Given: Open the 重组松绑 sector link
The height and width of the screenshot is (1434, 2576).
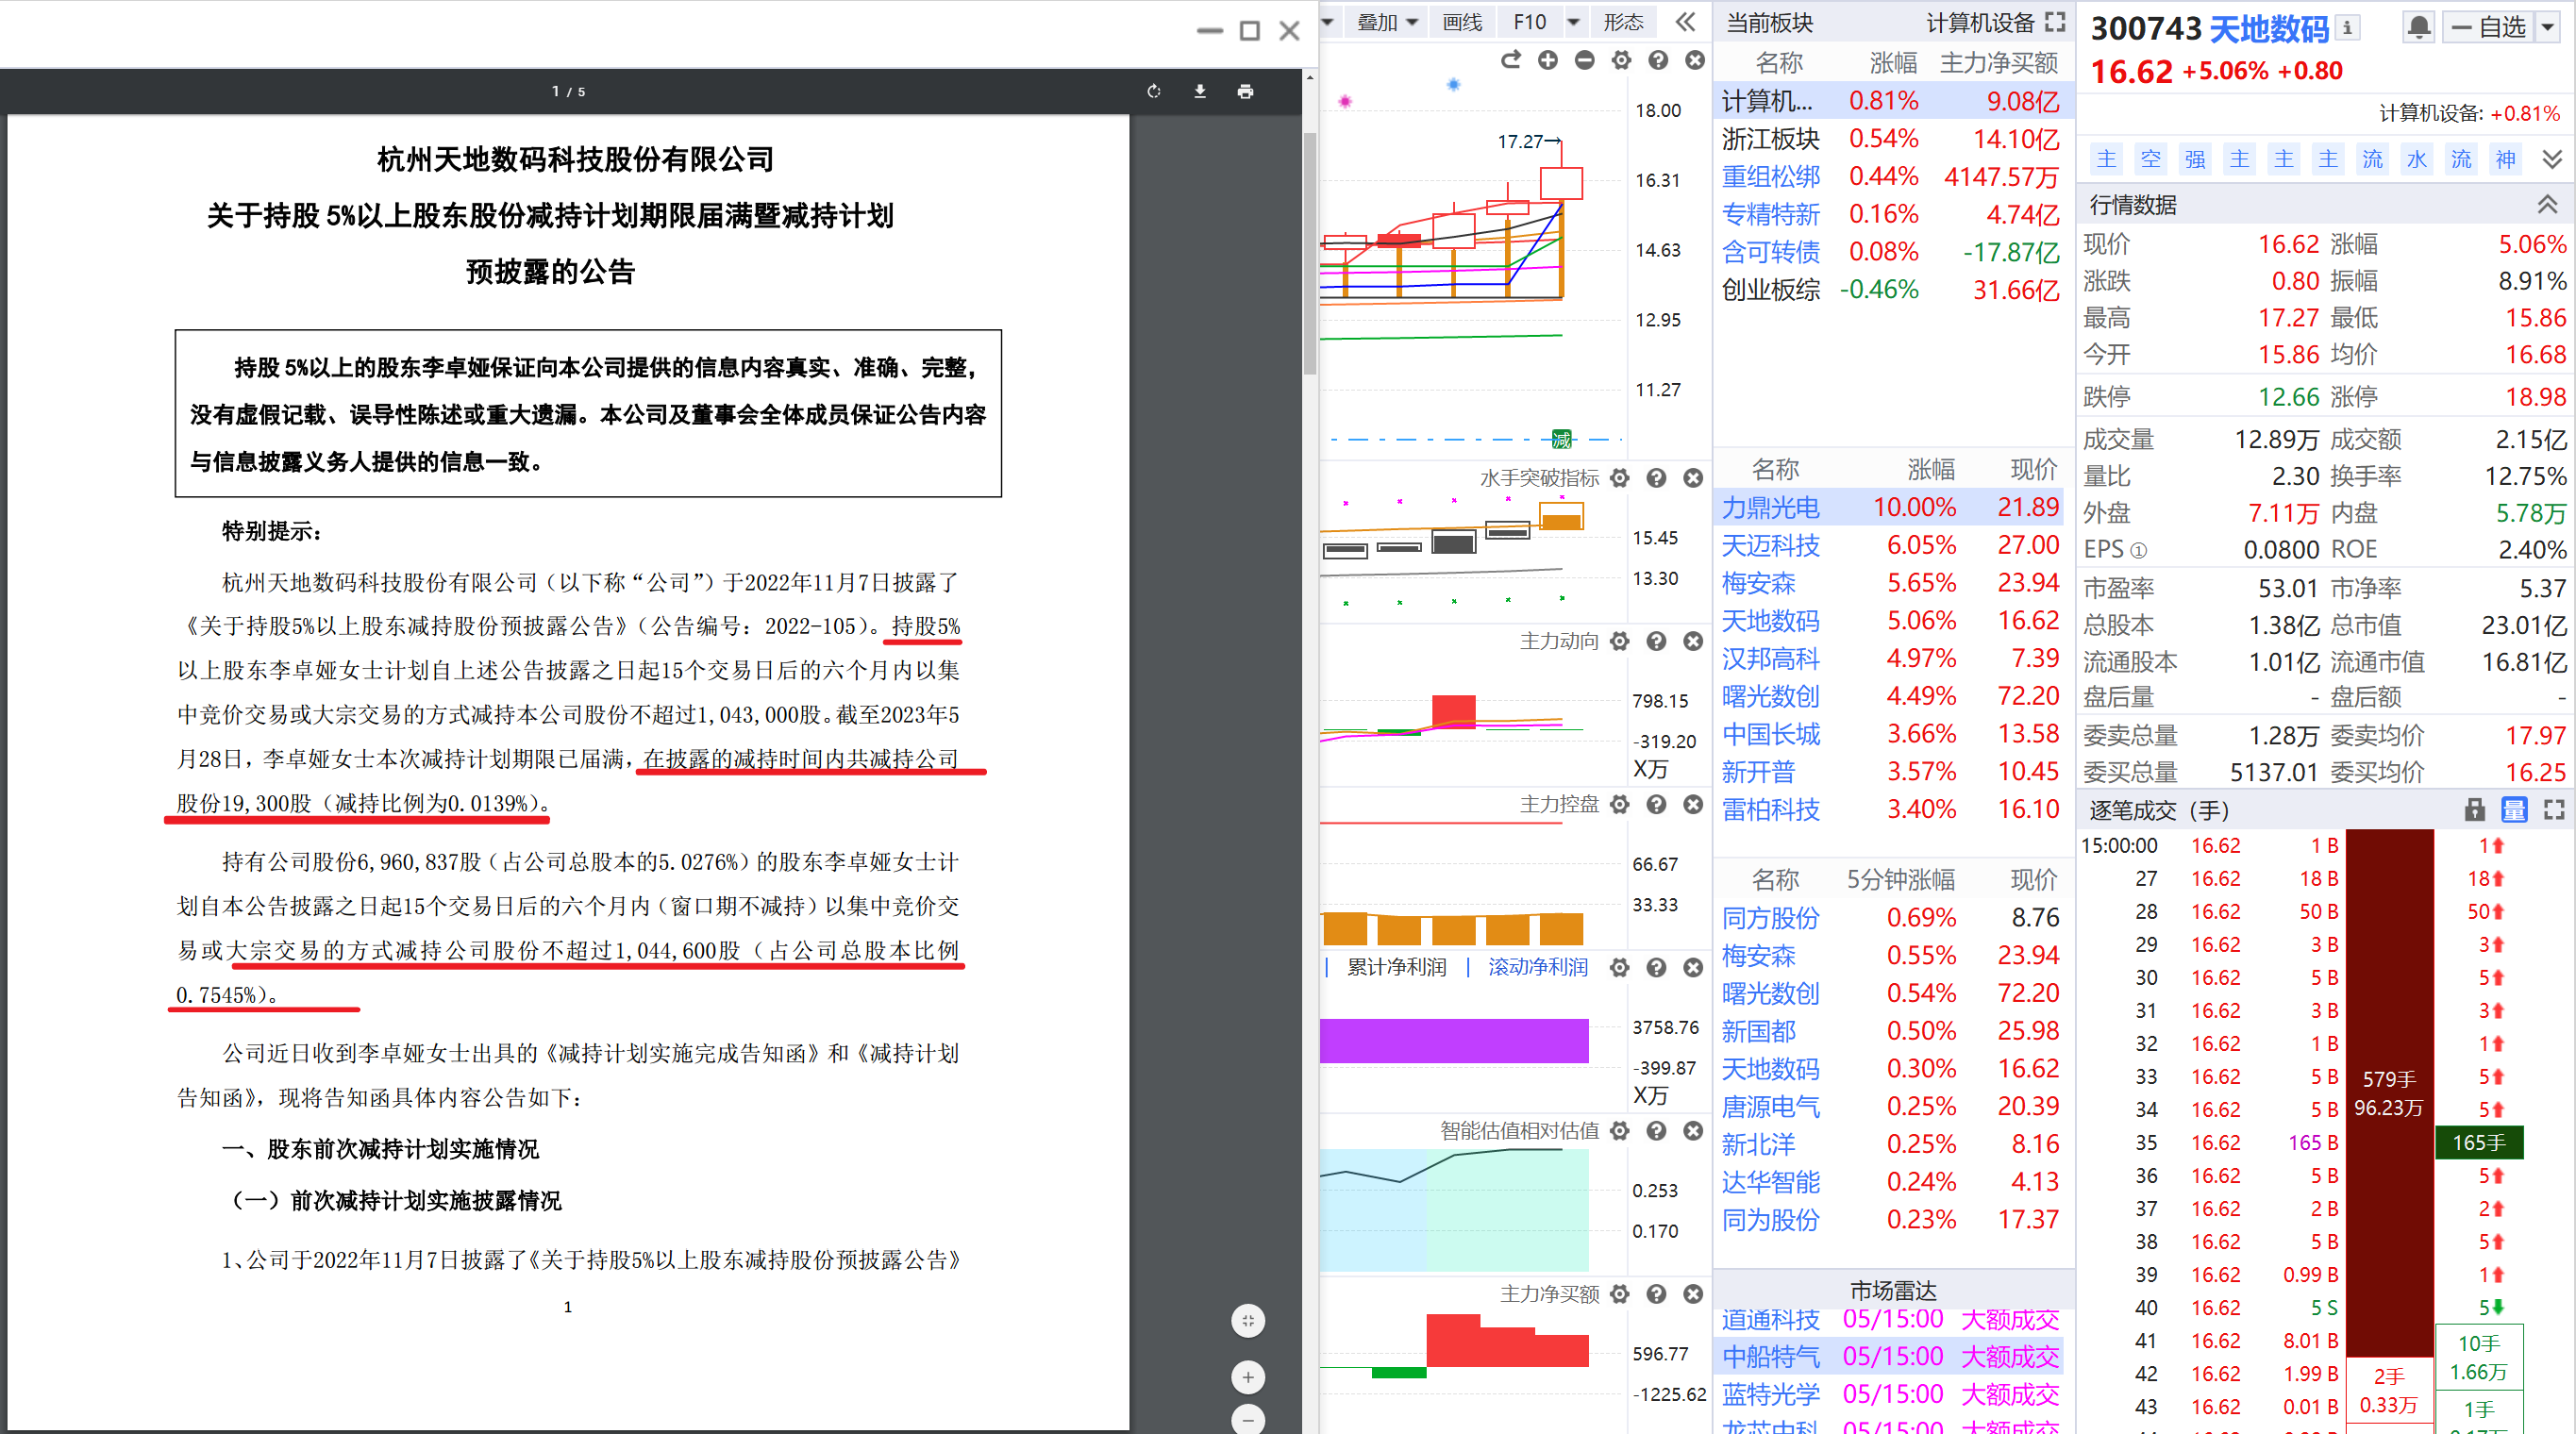Looking at the screenshot, I should (1770, 177).
